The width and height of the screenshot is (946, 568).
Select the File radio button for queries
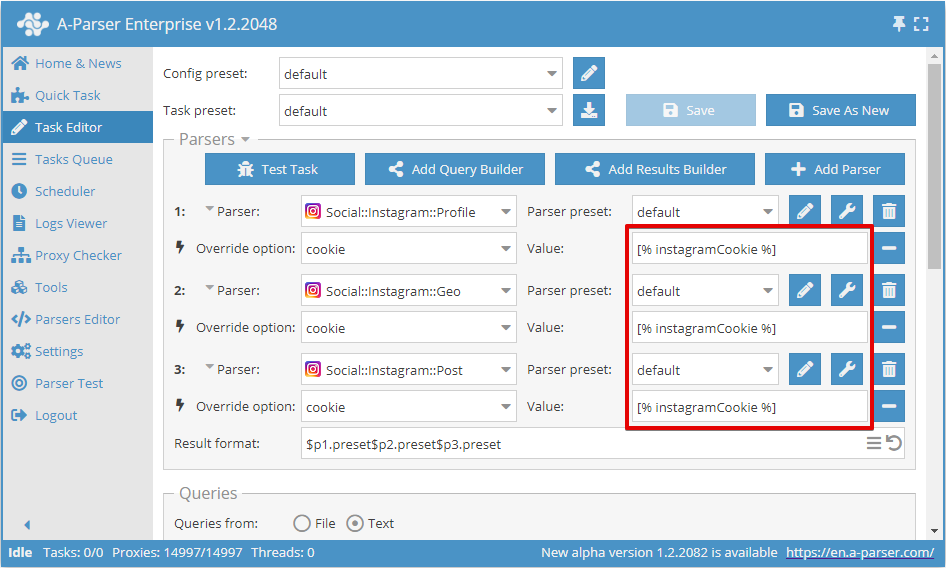[302, 523]
